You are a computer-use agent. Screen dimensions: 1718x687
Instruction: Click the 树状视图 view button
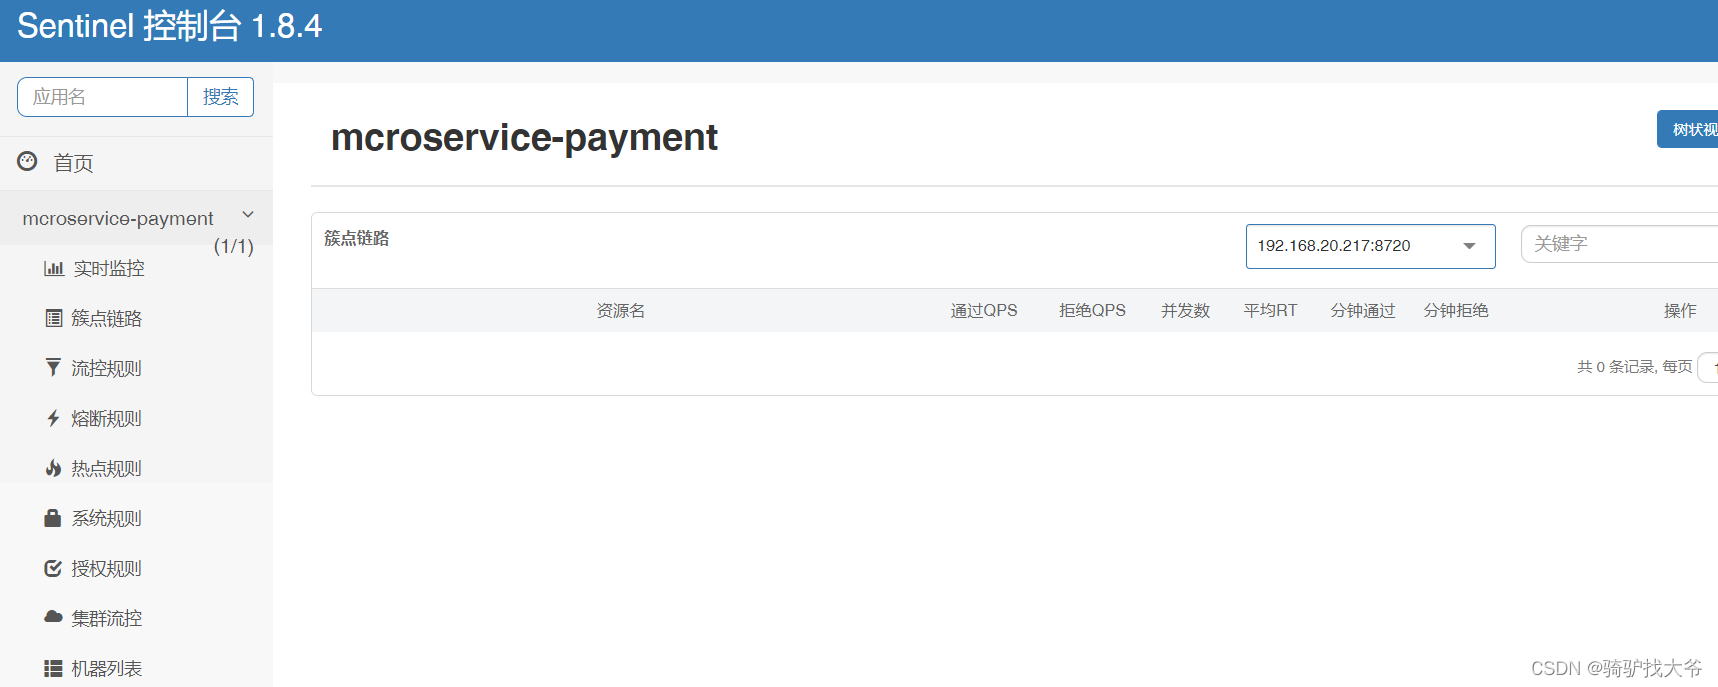pyautogui.click(x=1688, y=129)
